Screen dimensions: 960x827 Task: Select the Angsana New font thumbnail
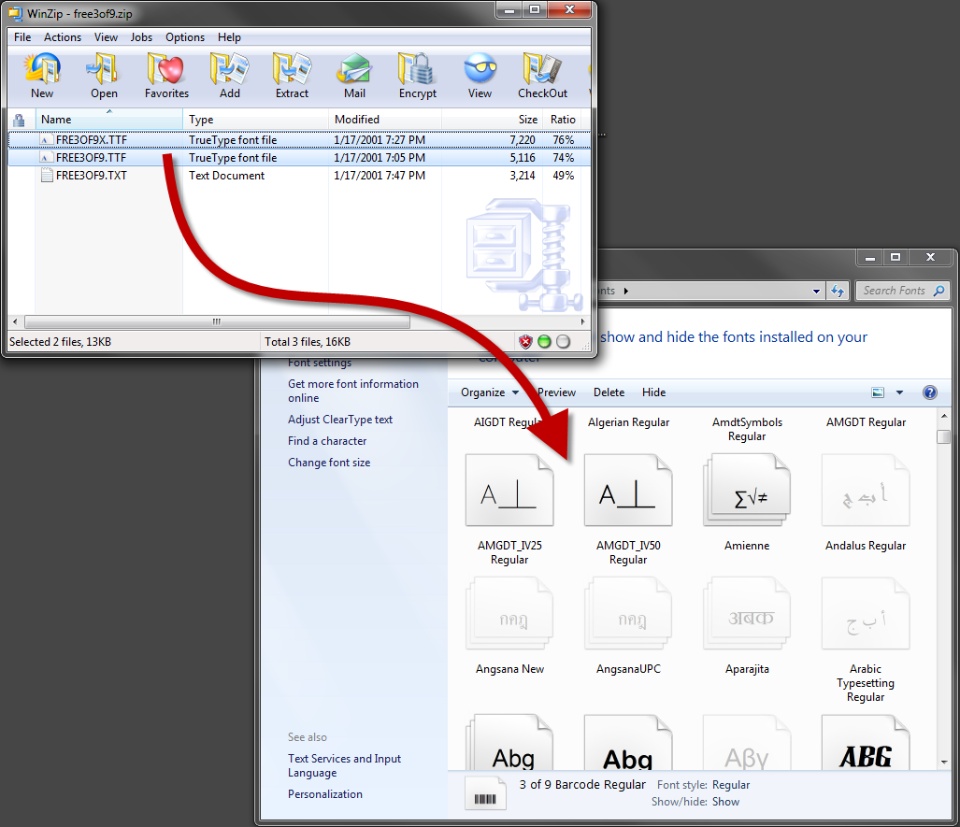[x=509, y=614]
